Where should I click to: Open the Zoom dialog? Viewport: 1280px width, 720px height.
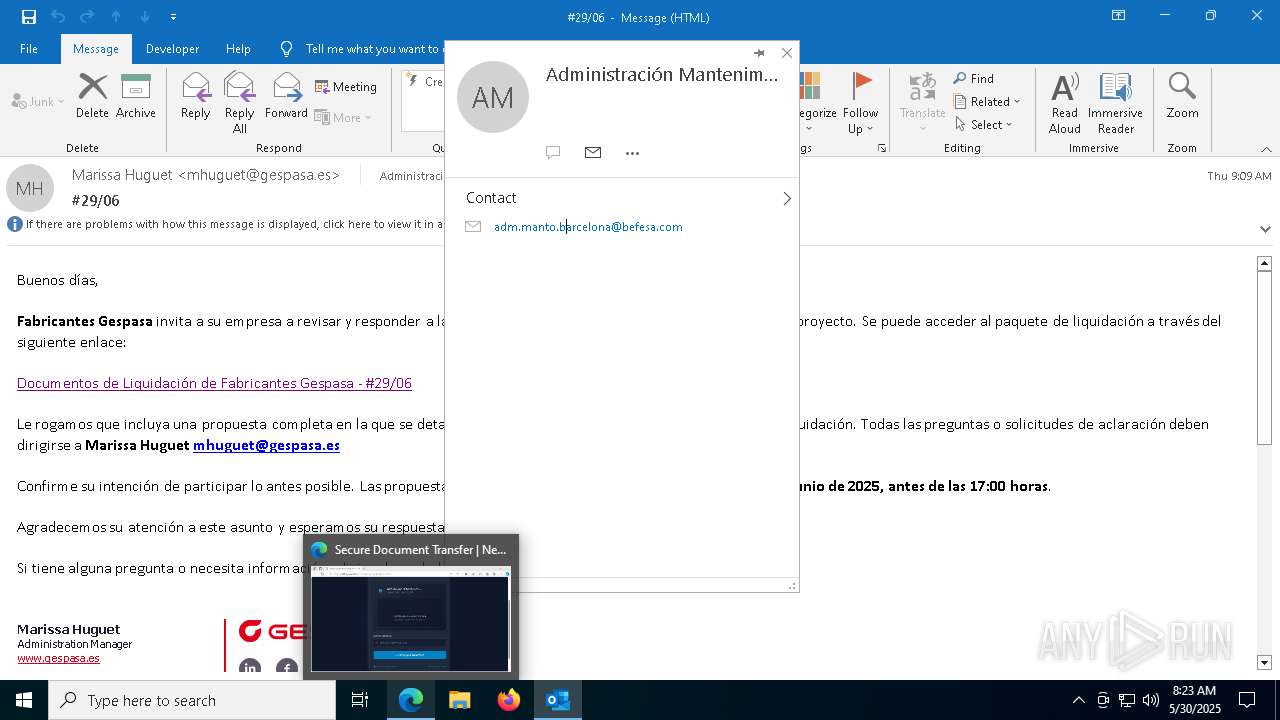1182,96
